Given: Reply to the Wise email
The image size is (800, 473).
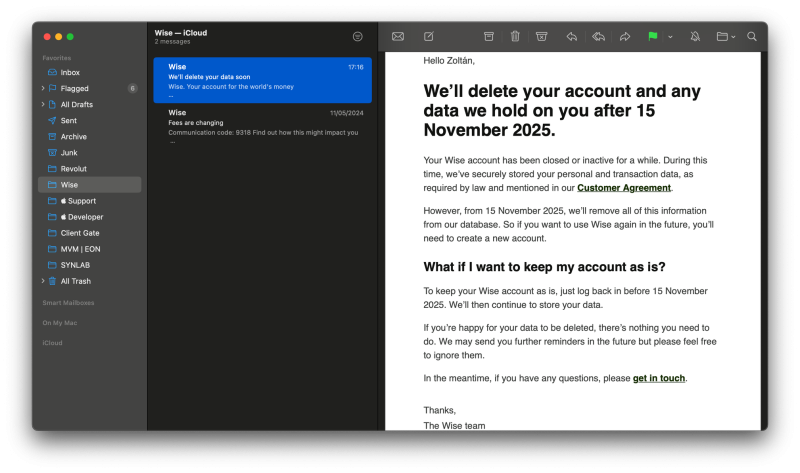Looking at the screenshot, I should 572,36.
